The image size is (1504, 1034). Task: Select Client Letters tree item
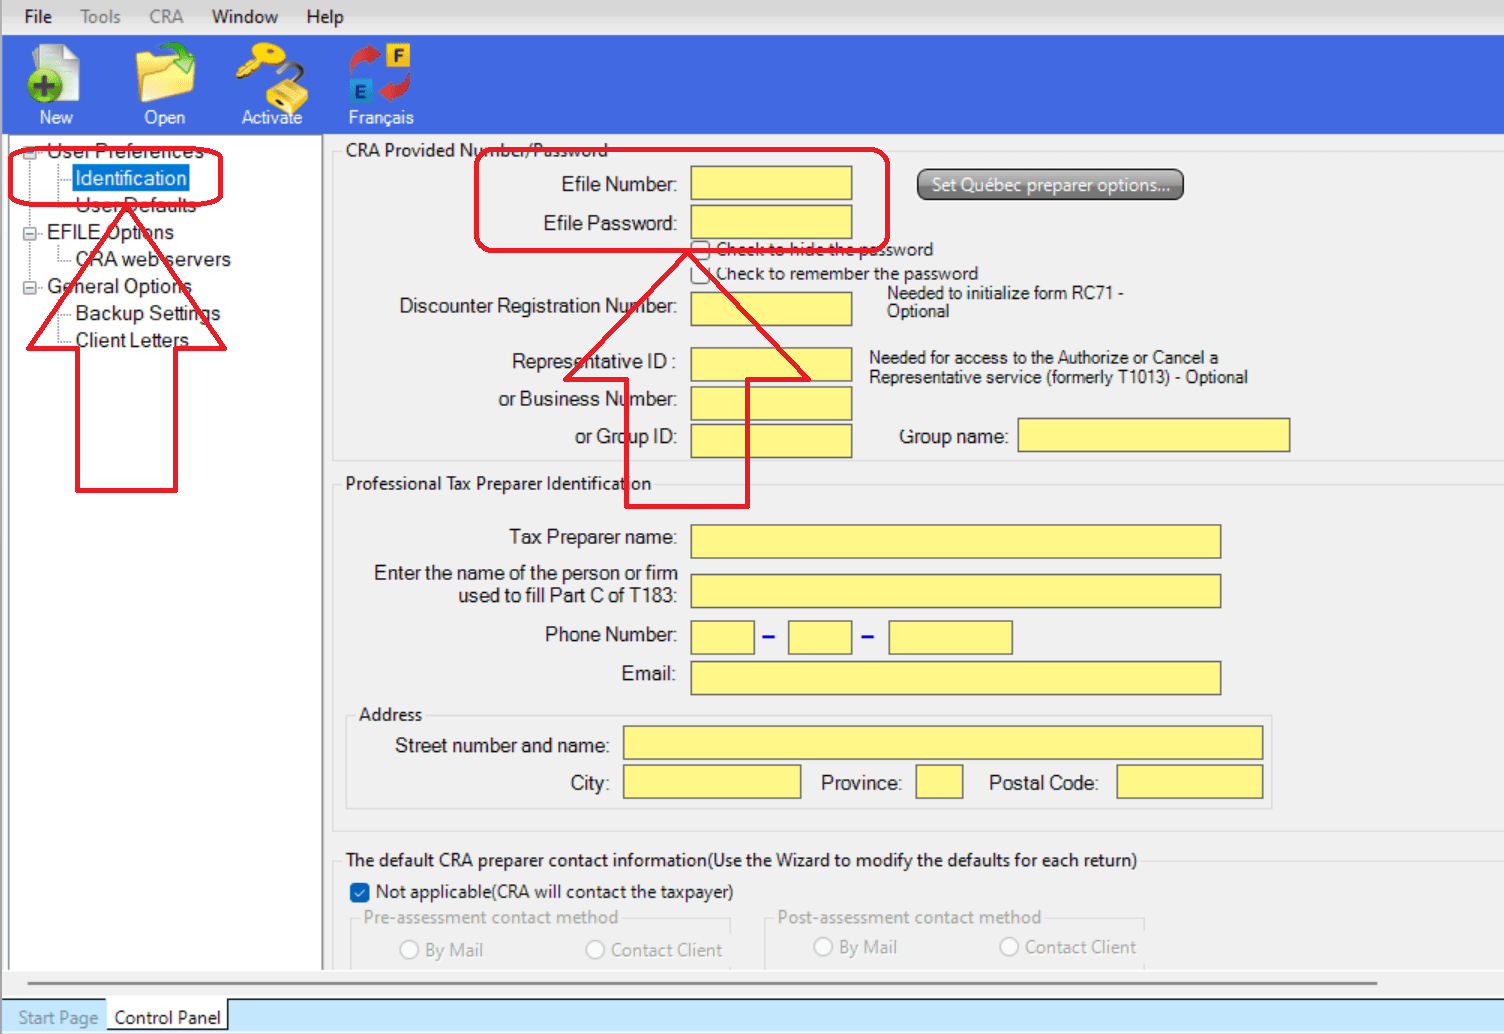(x=132, y=340)
